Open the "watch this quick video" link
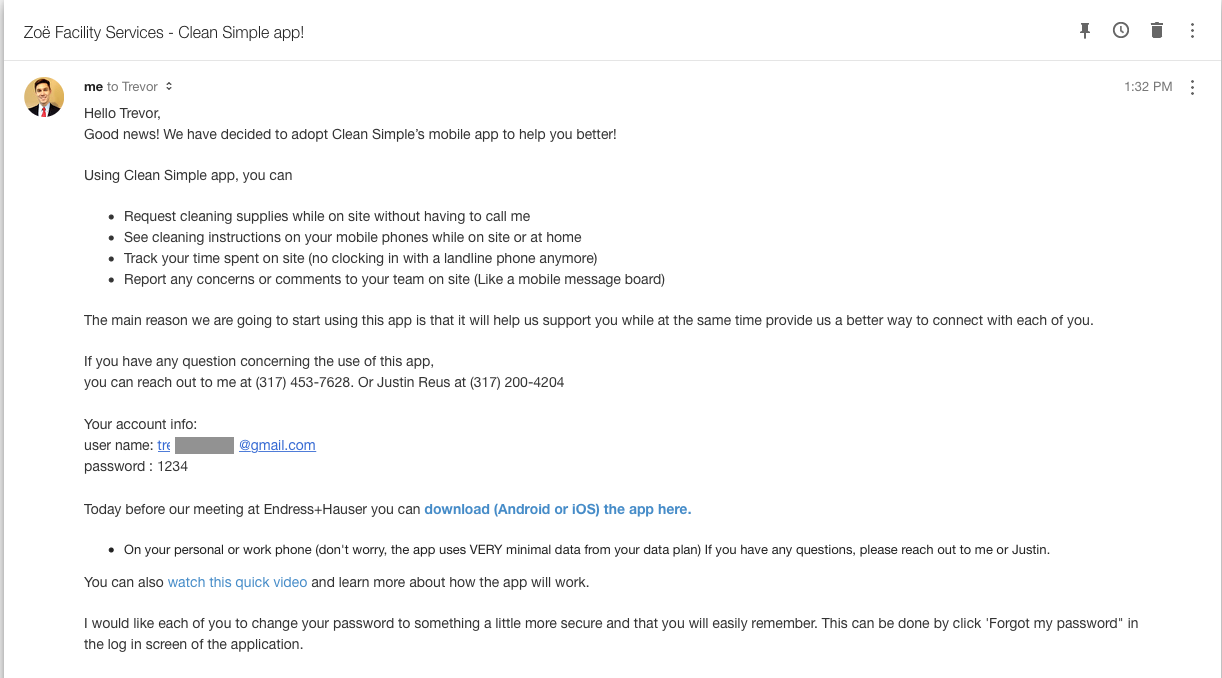The height and width of the screenshot is (678, 1222). point(237,582)
